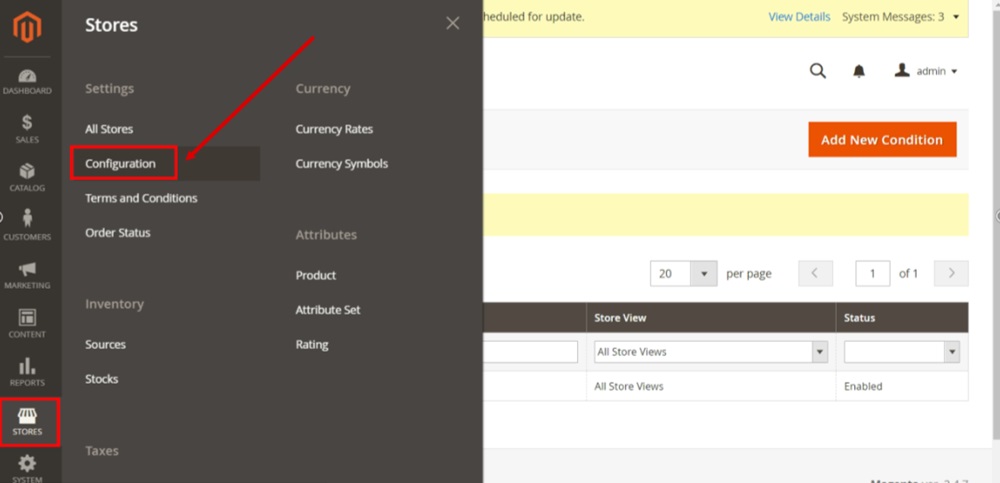Click the Add New Condition button
The height and width of the screenshot is (483, 1000).
[x=882, y=140]
